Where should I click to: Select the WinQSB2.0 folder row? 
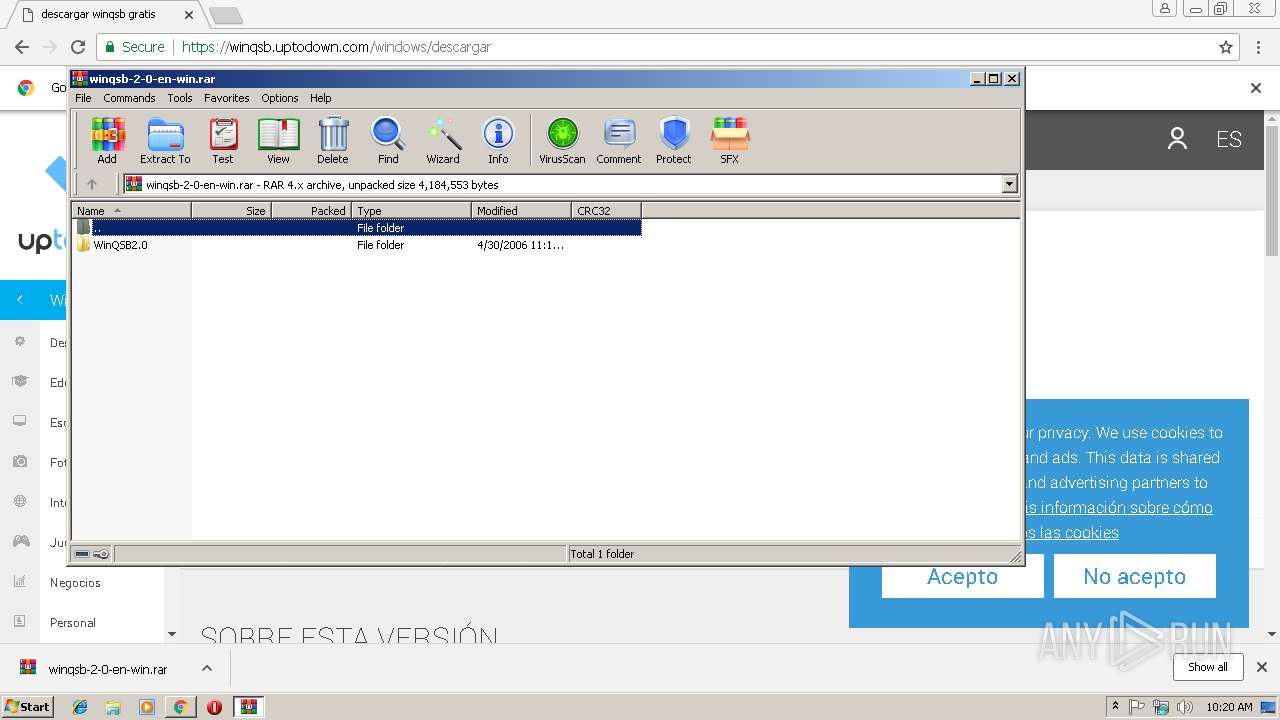click(x=357, y=245)
